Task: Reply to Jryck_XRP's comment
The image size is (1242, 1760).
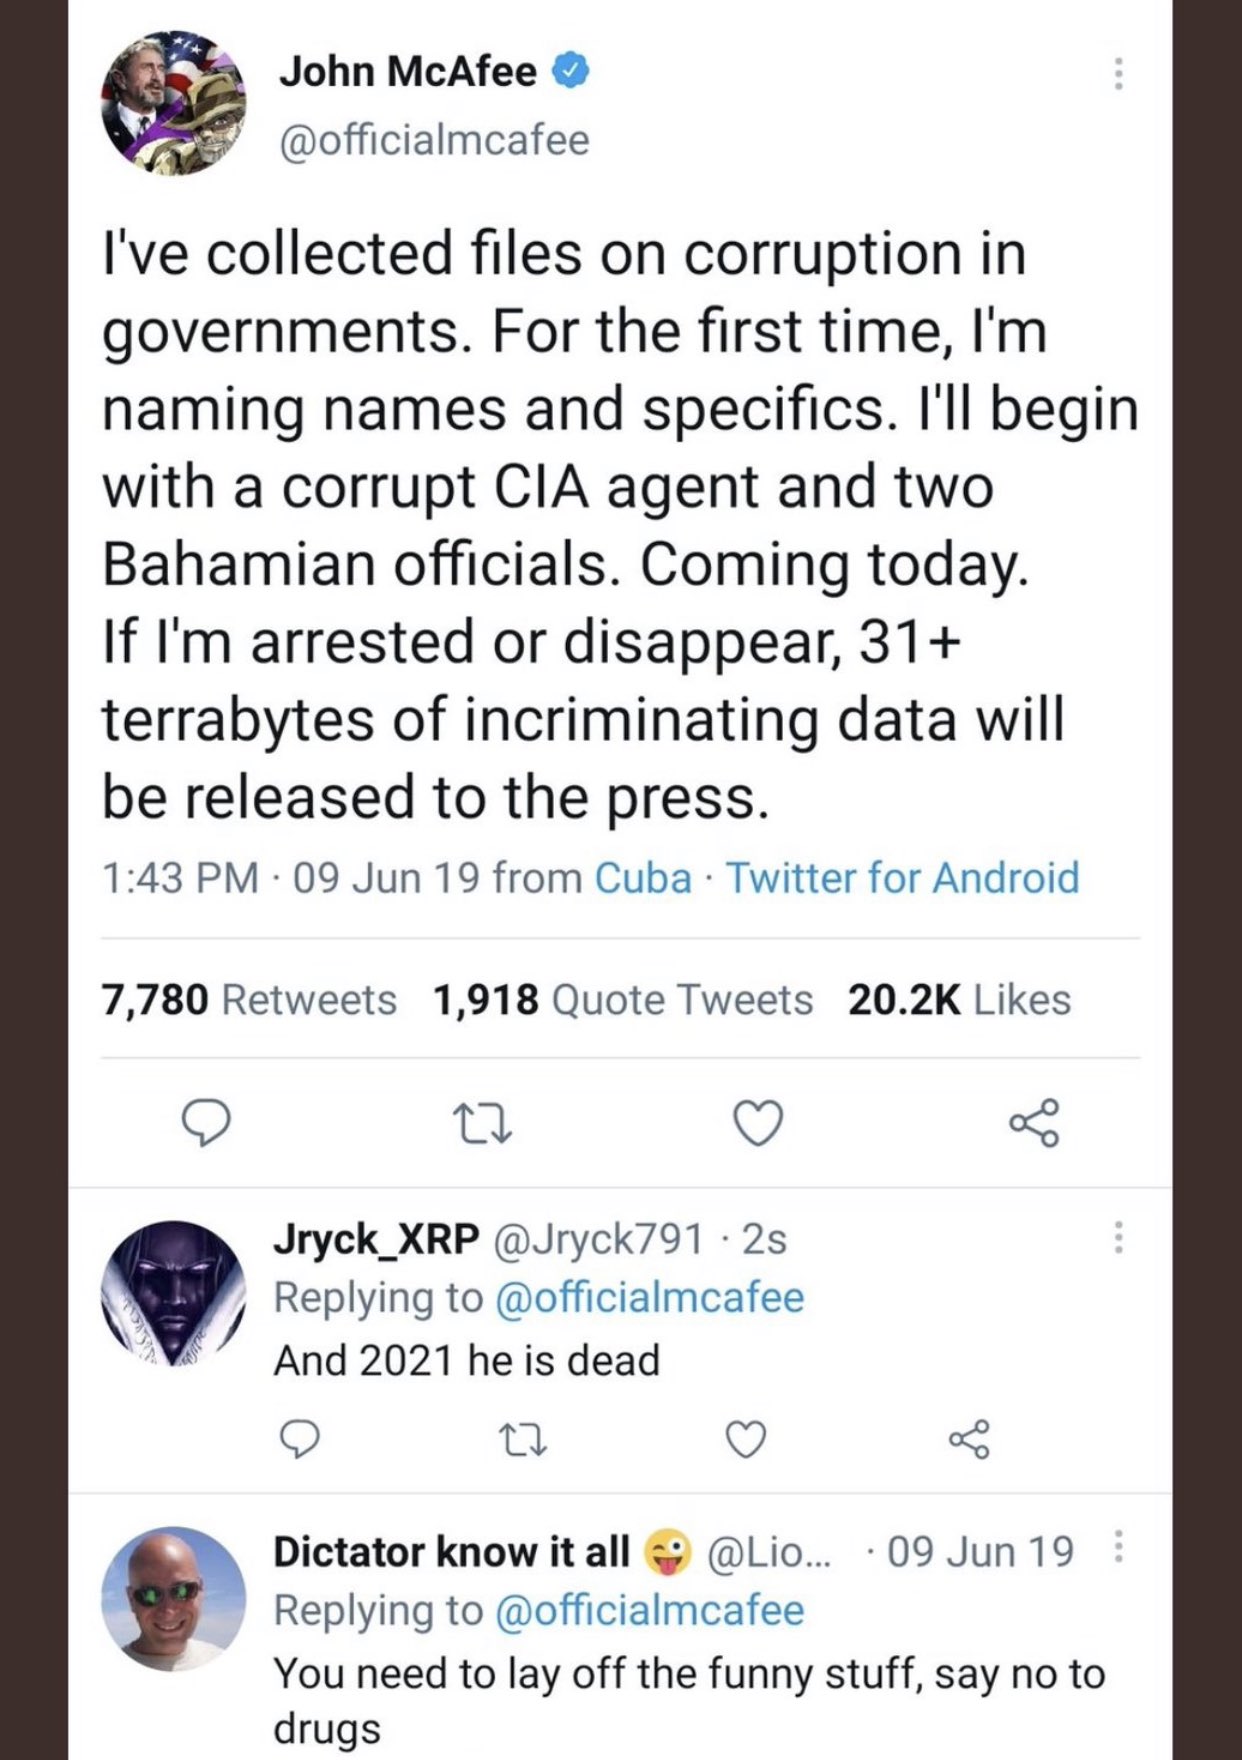Action: (298, 1439)
